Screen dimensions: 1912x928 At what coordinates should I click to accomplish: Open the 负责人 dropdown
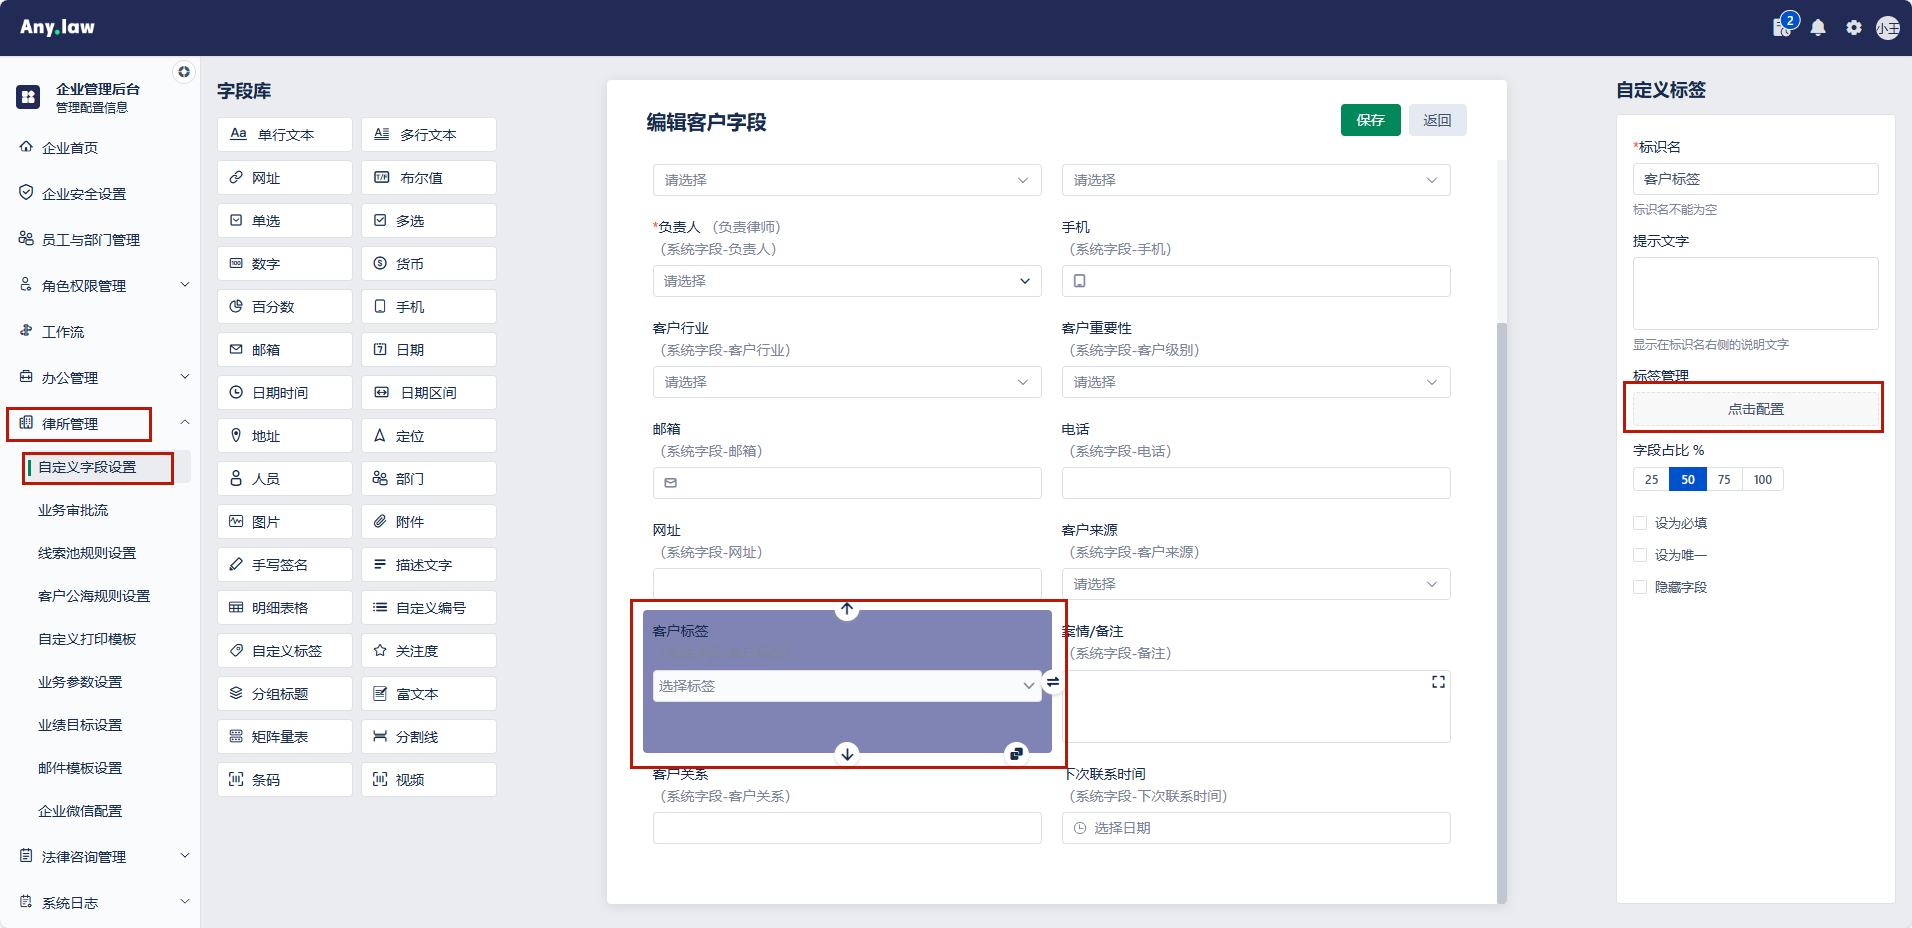847,281
